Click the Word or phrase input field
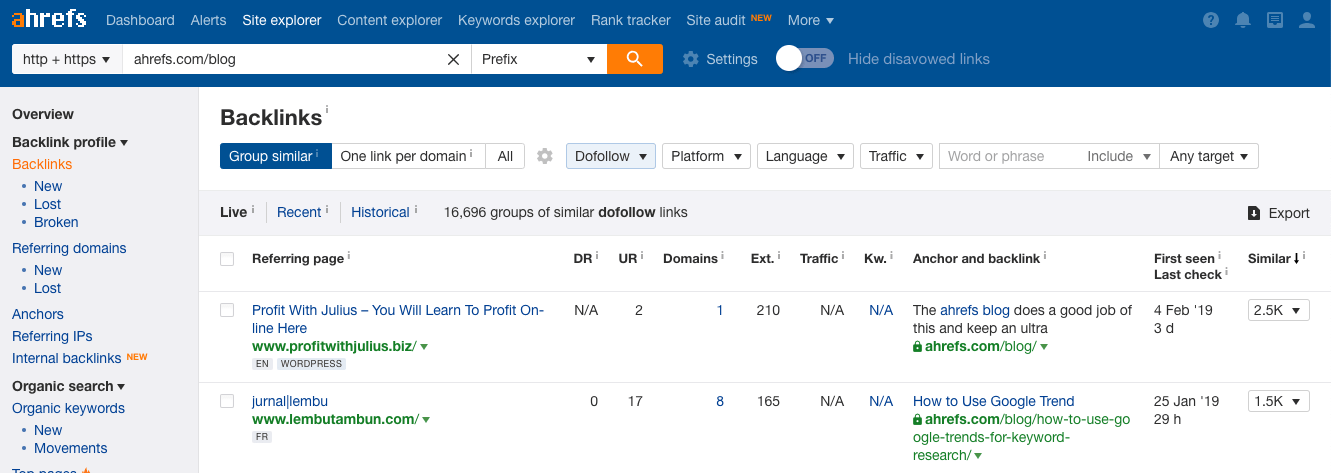The width and height of the screenshot is (1331, 473). pos(1010,156)
